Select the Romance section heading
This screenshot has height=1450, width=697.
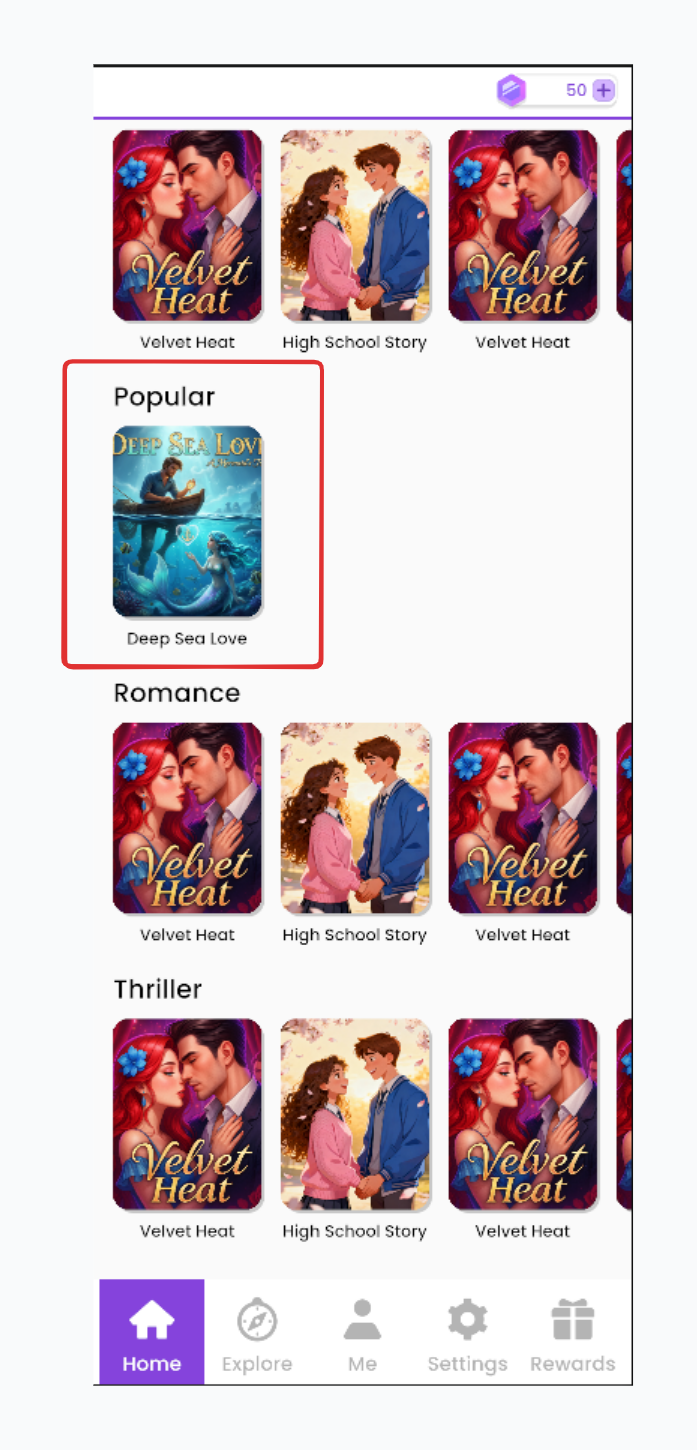click(x=177, y=693)
